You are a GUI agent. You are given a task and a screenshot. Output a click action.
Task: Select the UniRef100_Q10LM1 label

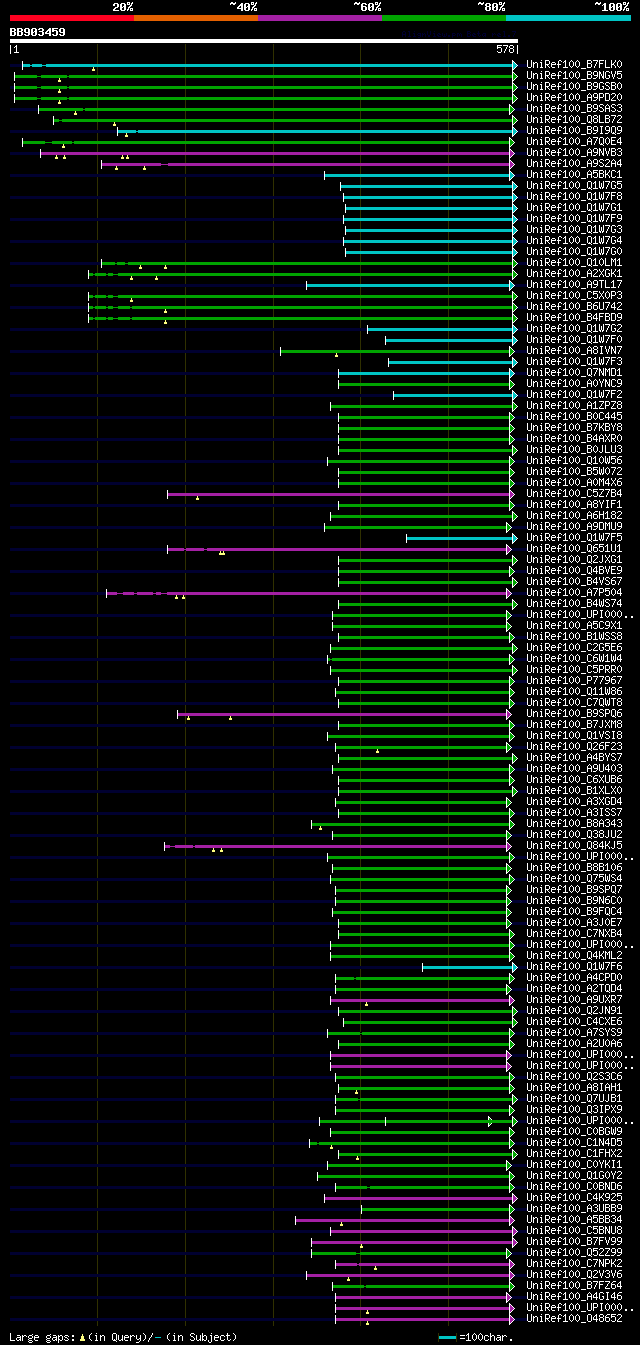574,263
